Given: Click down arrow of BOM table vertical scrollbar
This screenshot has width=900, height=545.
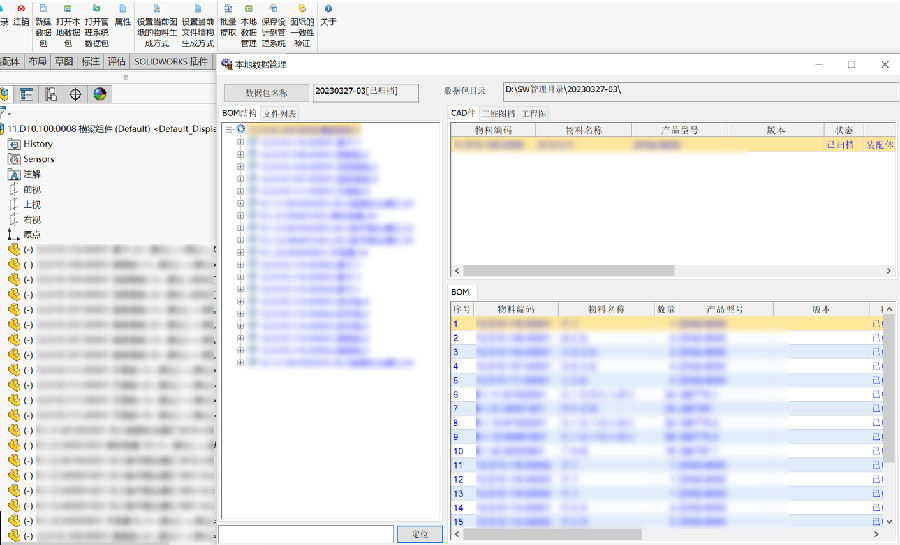Looking at the screenshot, I should (889, 521).
